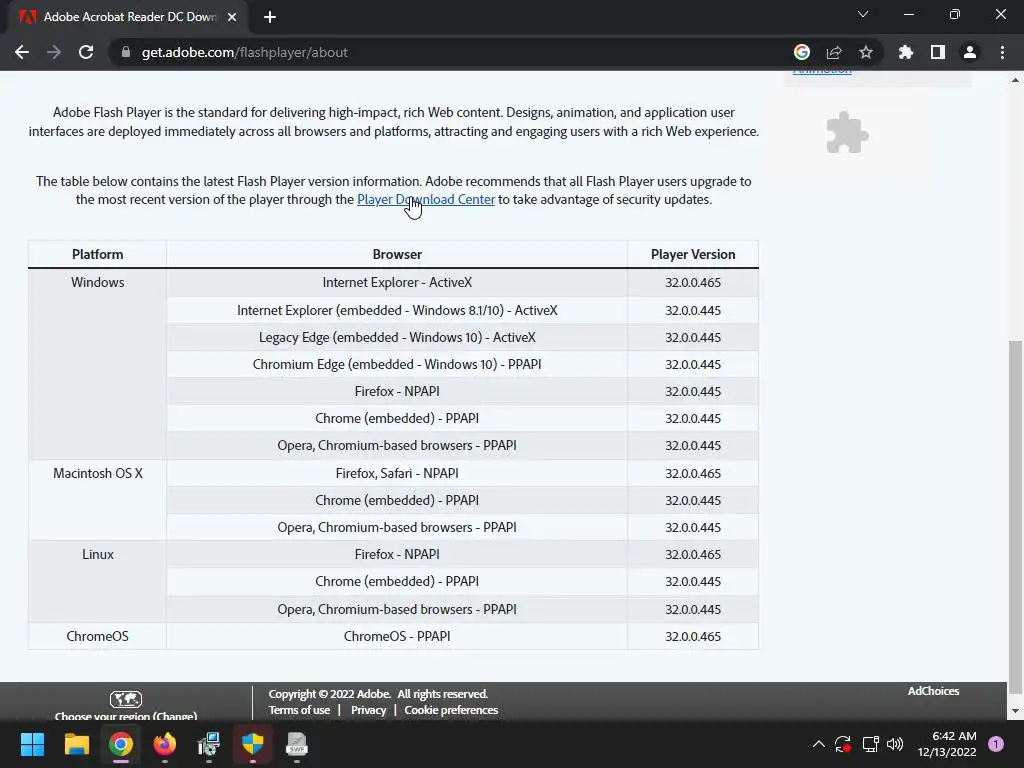1024x768 pixels.
Task: Click the region world map icon
Action: tap(126, 699)
